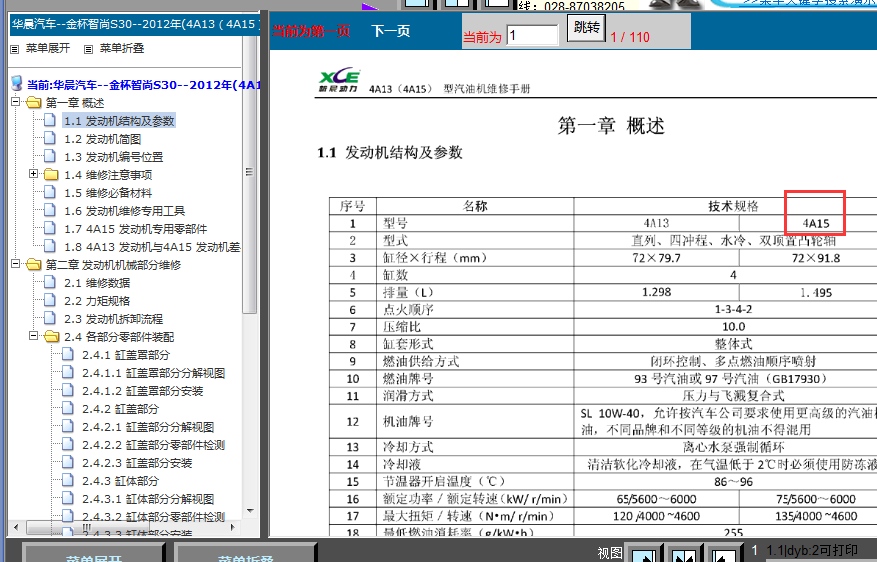This screenshot has height=562, width=877.
Task: Click the page number input field
Action: point(532,35)
